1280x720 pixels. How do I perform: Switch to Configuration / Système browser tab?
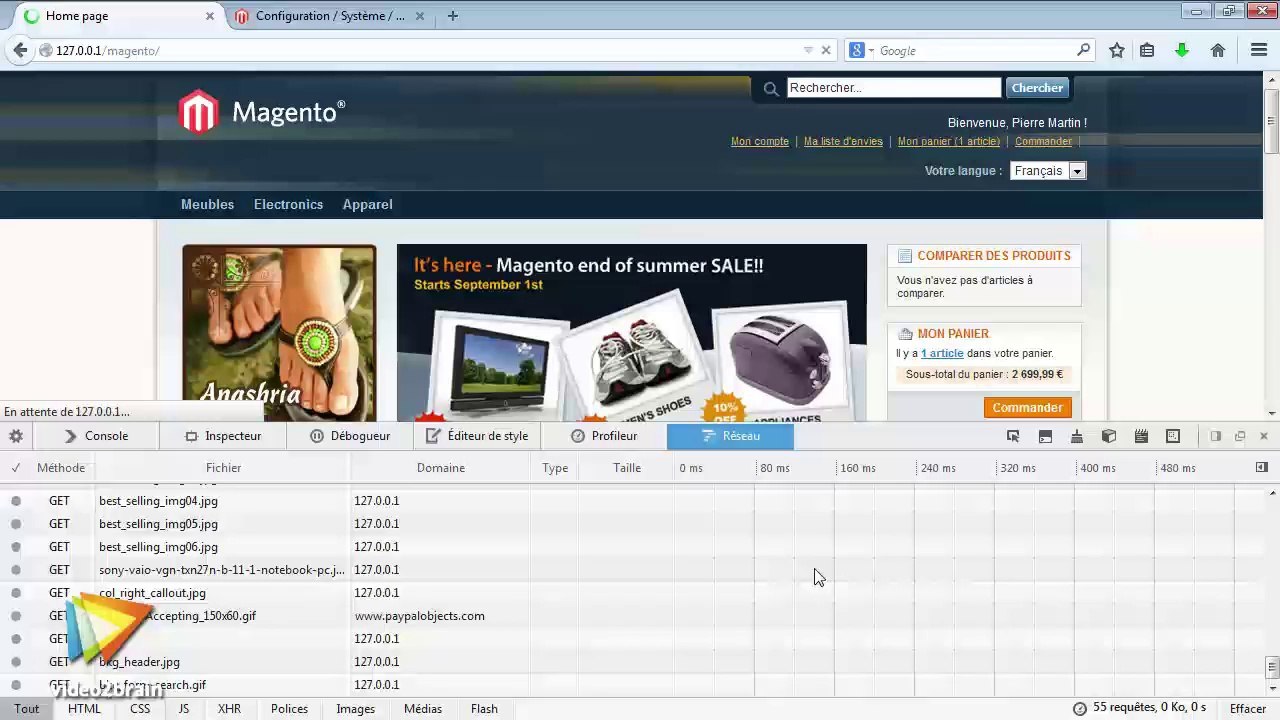click(330, 16)
